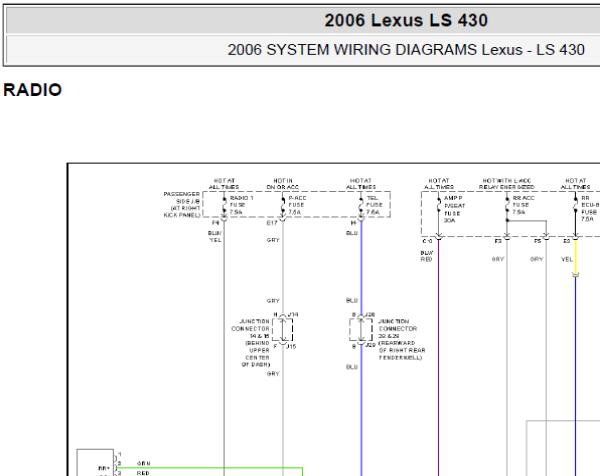Click the 'J15' connector label
Screen dimensions: 600x476
pyautogui.click(x=292, y=346)
